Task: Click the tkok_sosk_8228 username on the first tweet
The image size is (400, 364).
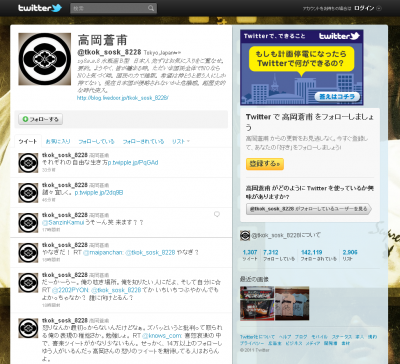Action: coord(65,155)
